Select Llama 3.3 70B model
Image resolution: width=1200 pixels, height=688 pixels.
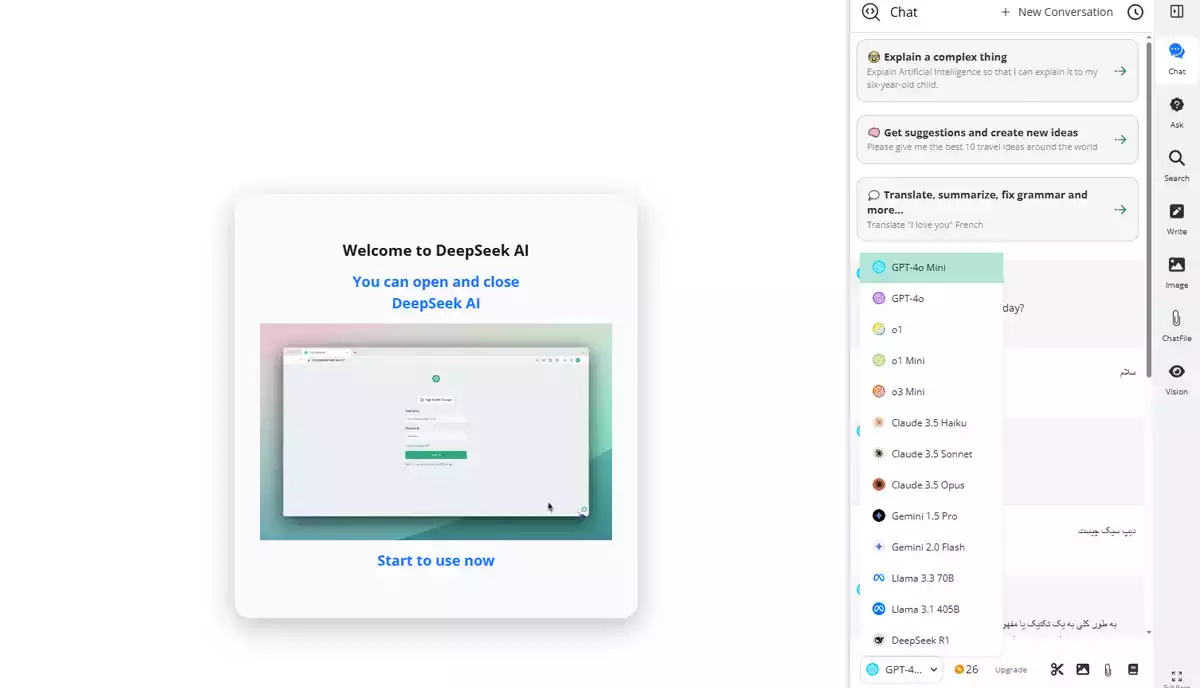coord(931,577)
